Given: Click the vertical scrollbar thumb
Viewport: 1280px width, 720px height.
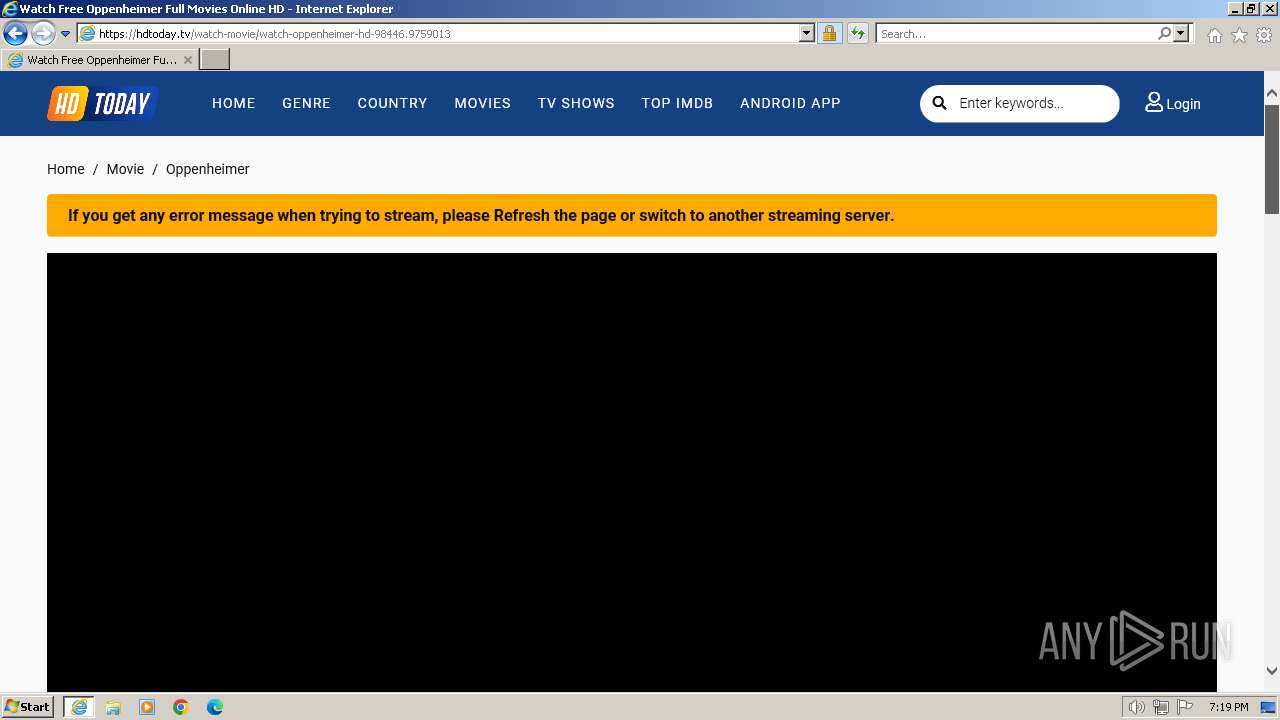Looking at the screenshot, I should 1272,158.
